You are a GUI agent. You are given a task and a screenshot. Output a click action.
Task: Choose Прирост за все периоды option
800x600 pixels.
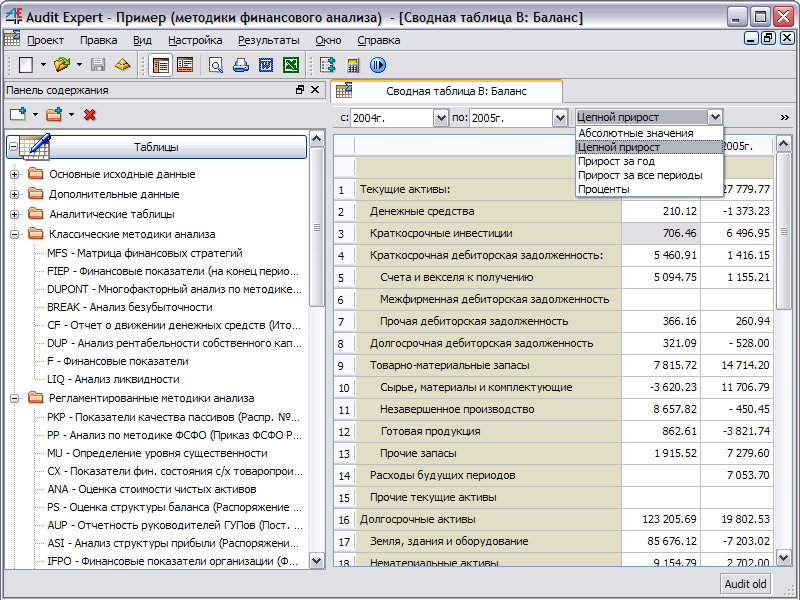pyautogui.click(x=649, y=175)
